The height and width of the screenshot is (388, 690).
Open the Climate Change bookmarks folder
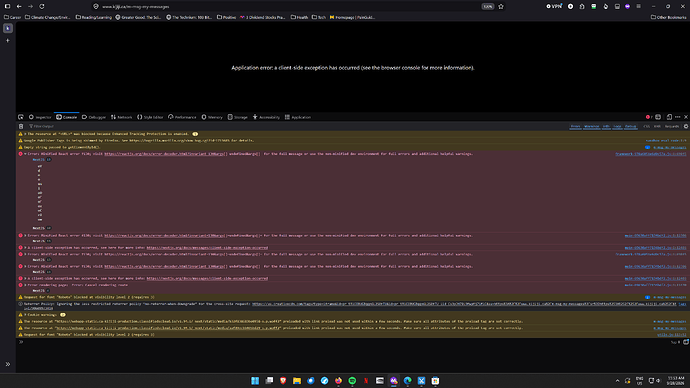pyautogui.click(x=48, y=17)
